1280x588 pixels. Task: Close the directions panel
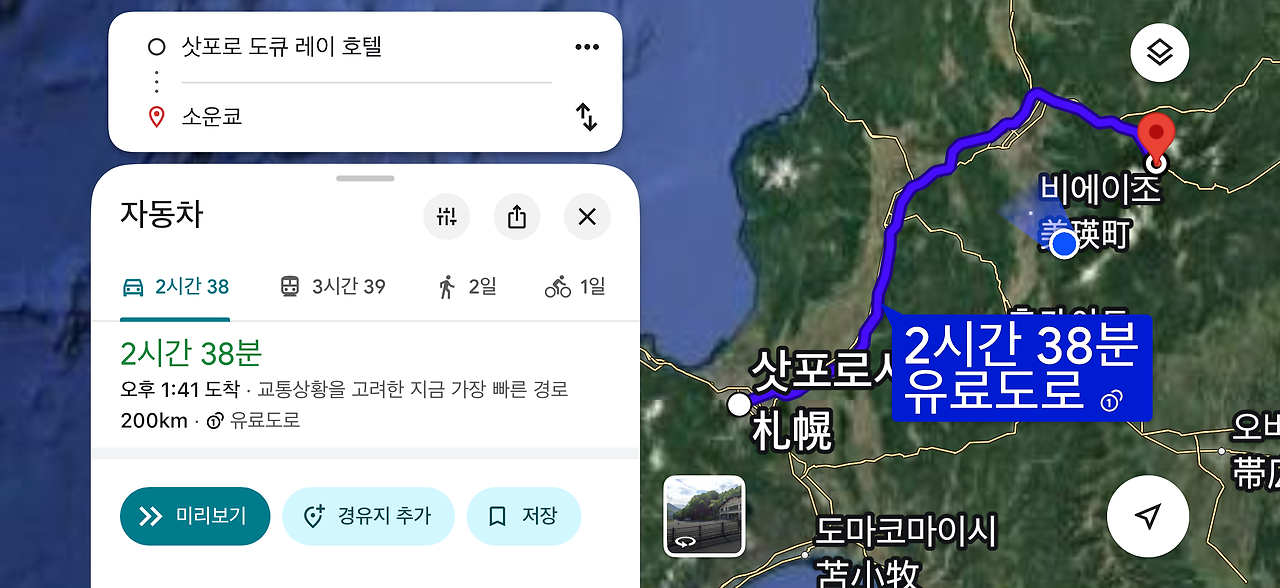tap(587, 216)
